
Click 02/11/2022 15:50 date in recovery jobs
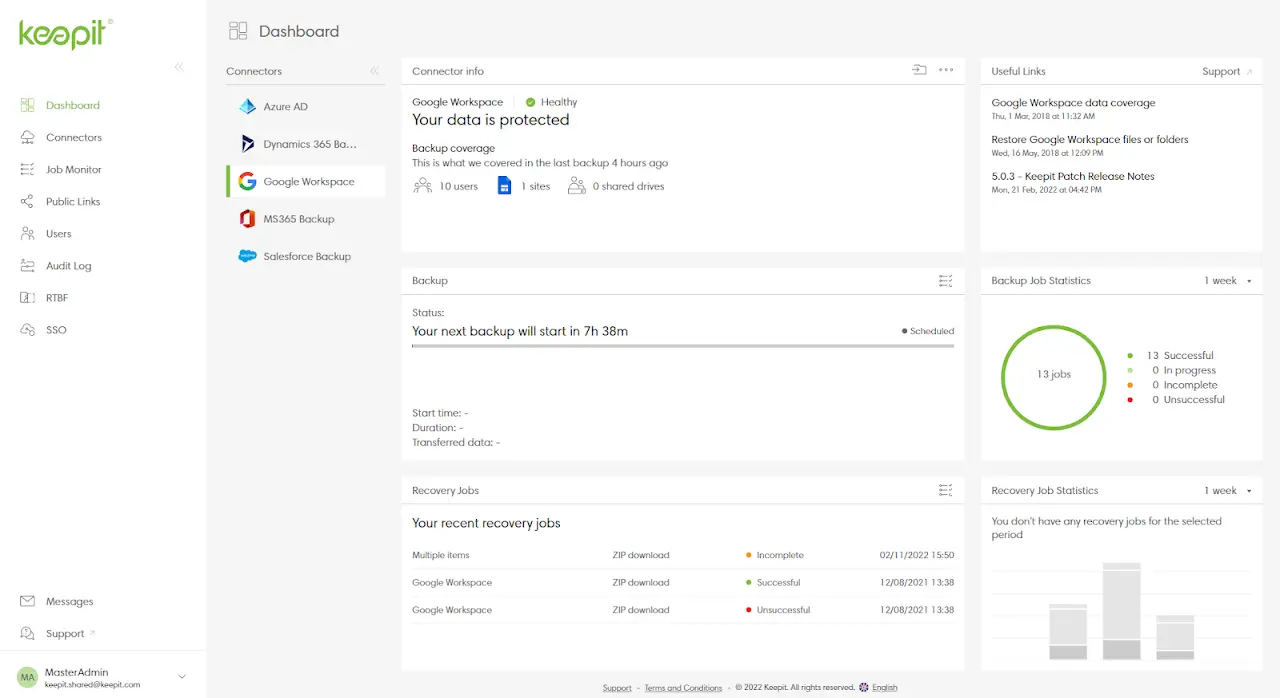click(x=917, y=555)
